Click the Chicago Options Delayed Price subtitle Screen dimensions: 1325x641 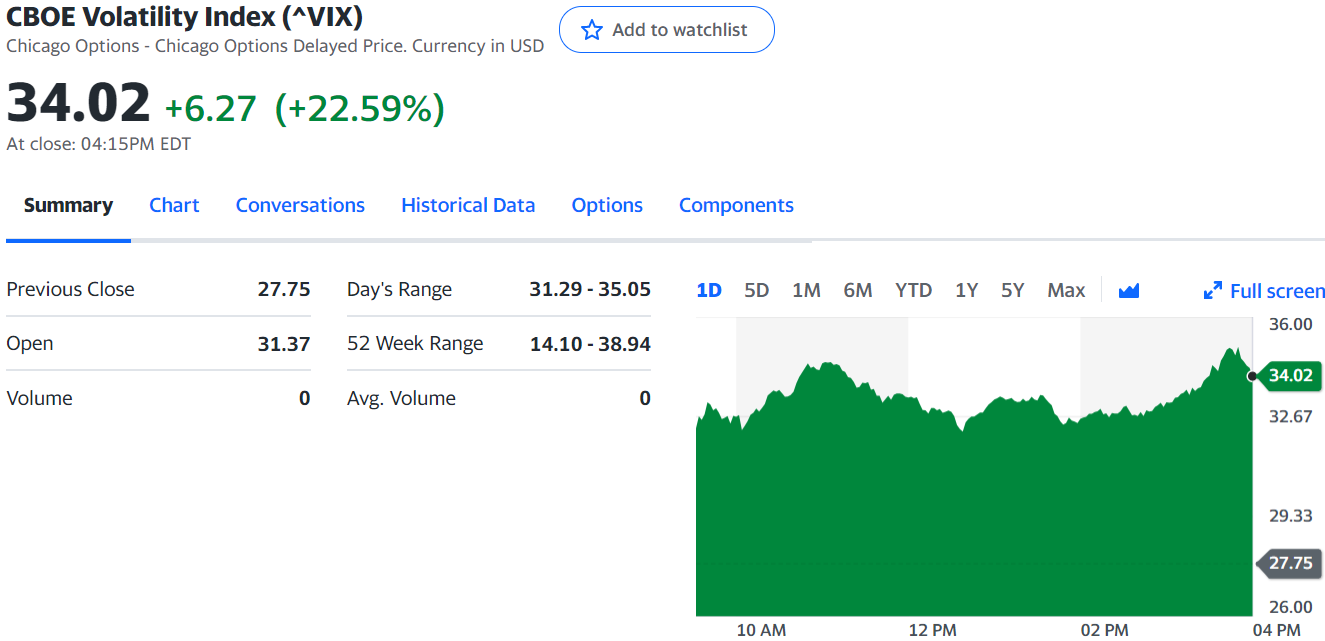[275, 46]
